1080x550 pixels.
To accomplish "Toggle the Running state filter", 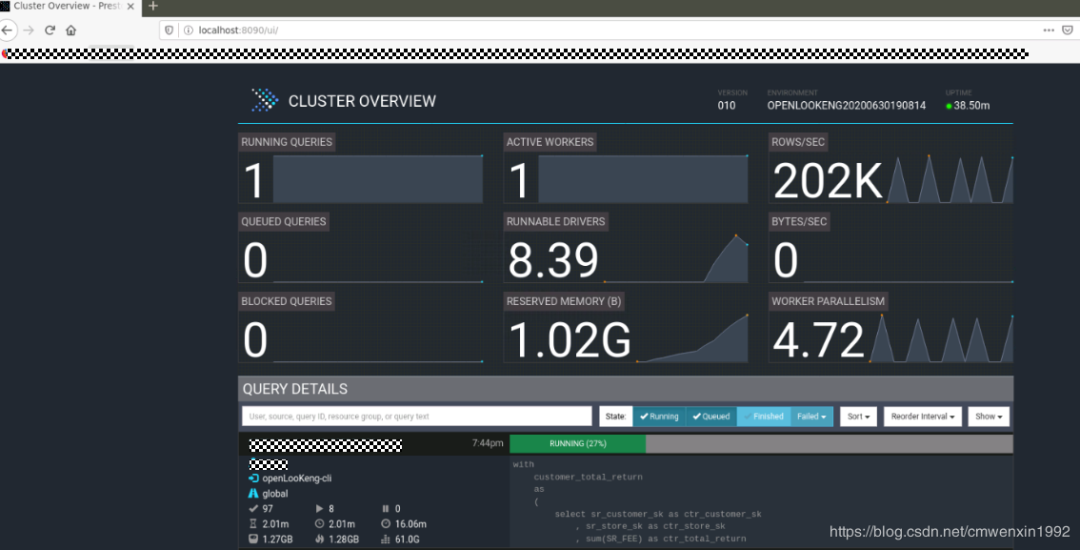I will click(659, 416).
